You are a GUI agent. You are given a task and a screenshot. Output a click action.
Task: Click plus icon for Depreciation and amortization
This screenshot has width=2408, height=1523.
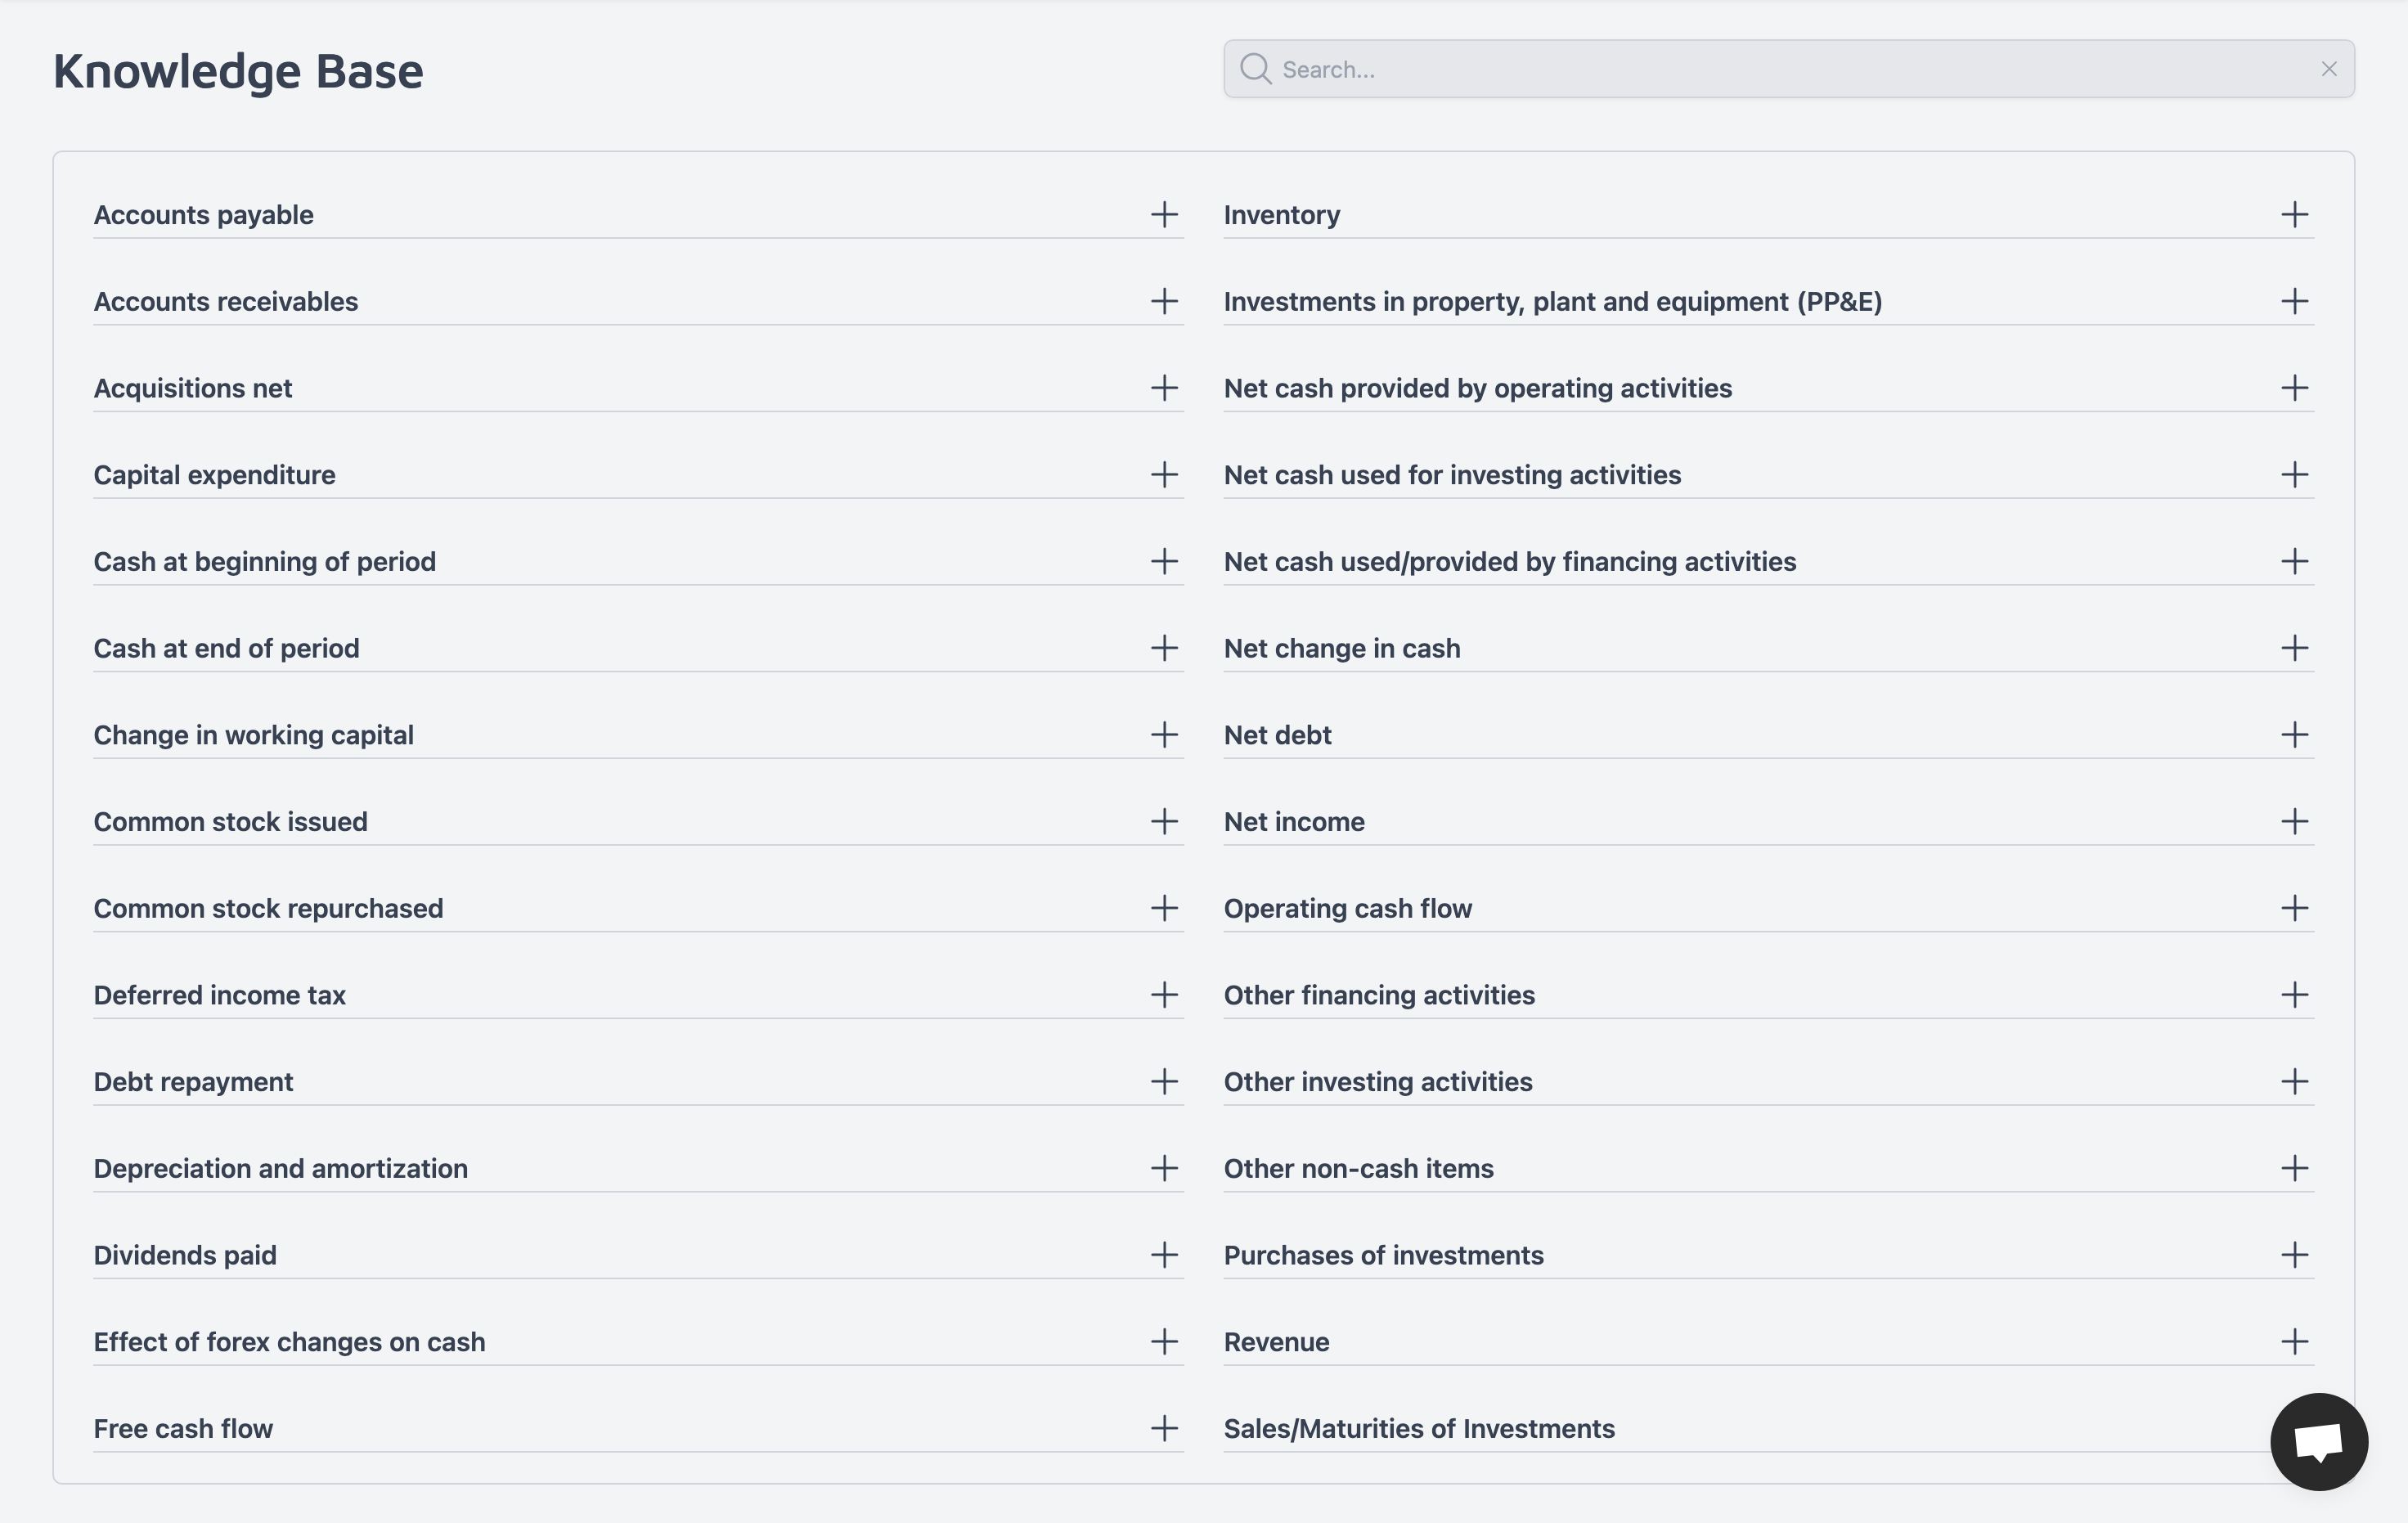point(1164,1168)
